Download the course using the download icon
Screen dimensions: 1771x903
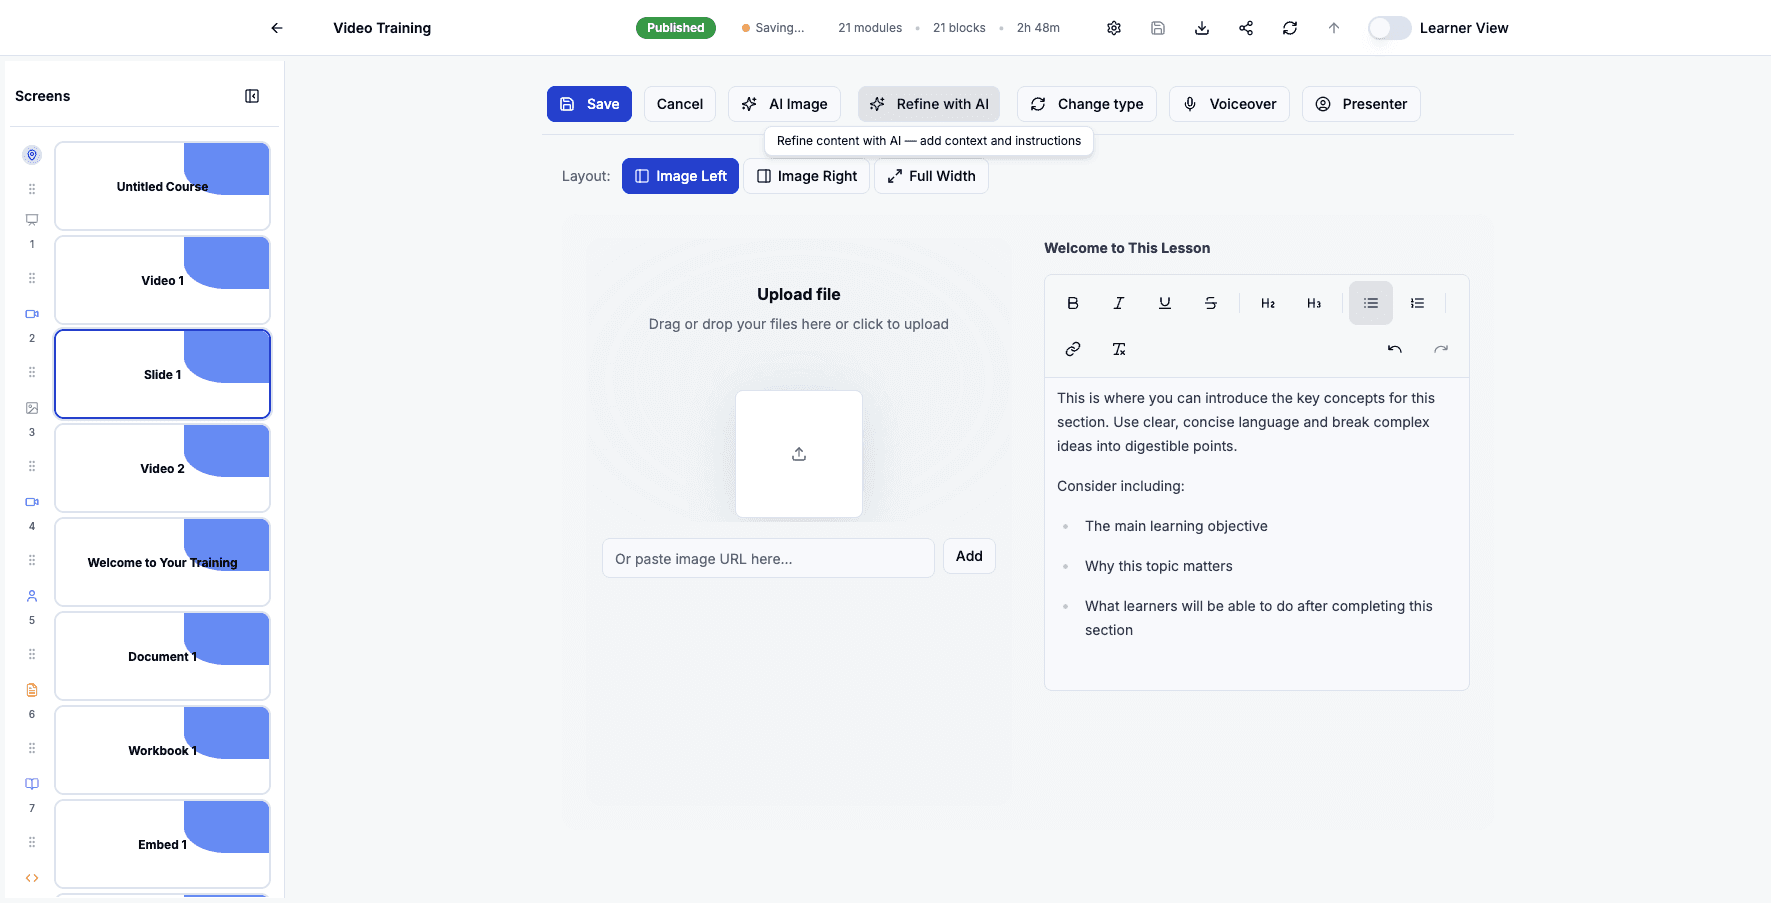pos(1201,27)
